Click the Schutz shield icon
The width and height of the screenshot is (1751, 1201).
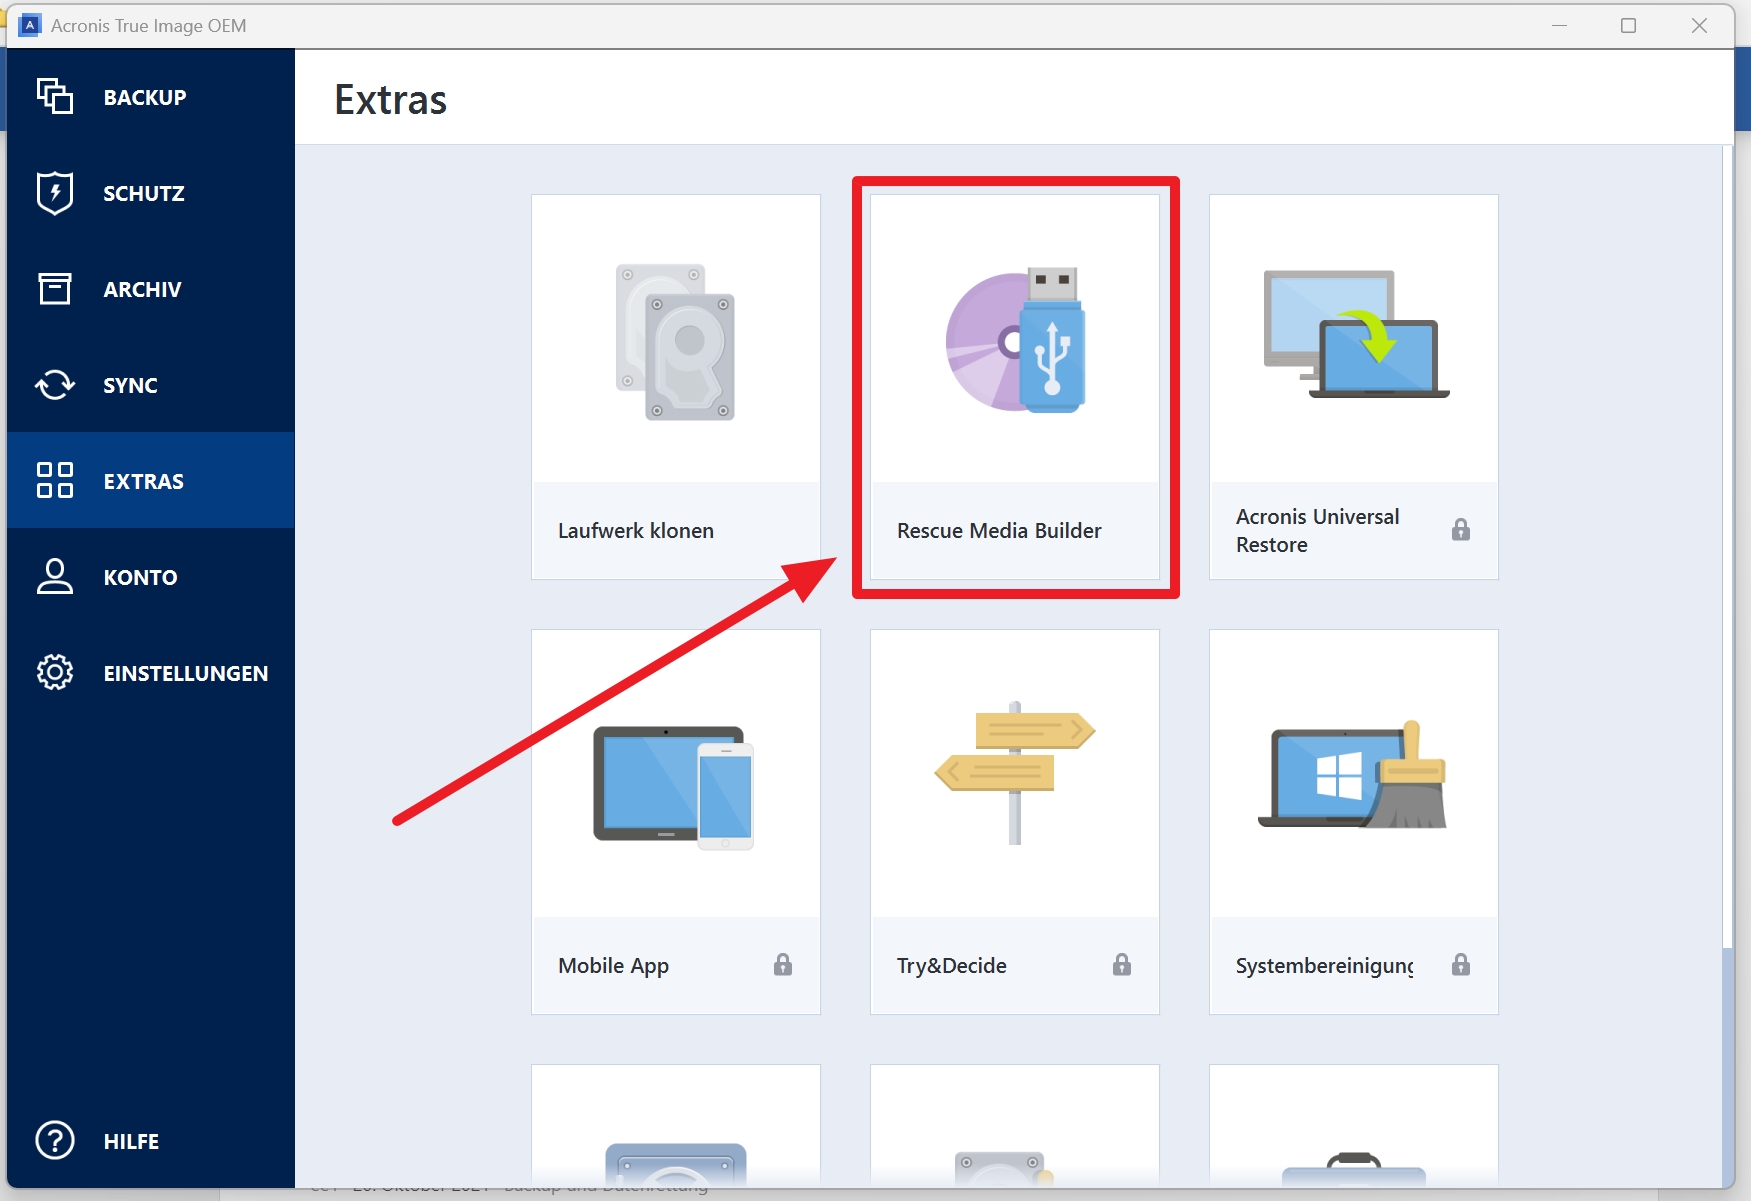55,192
